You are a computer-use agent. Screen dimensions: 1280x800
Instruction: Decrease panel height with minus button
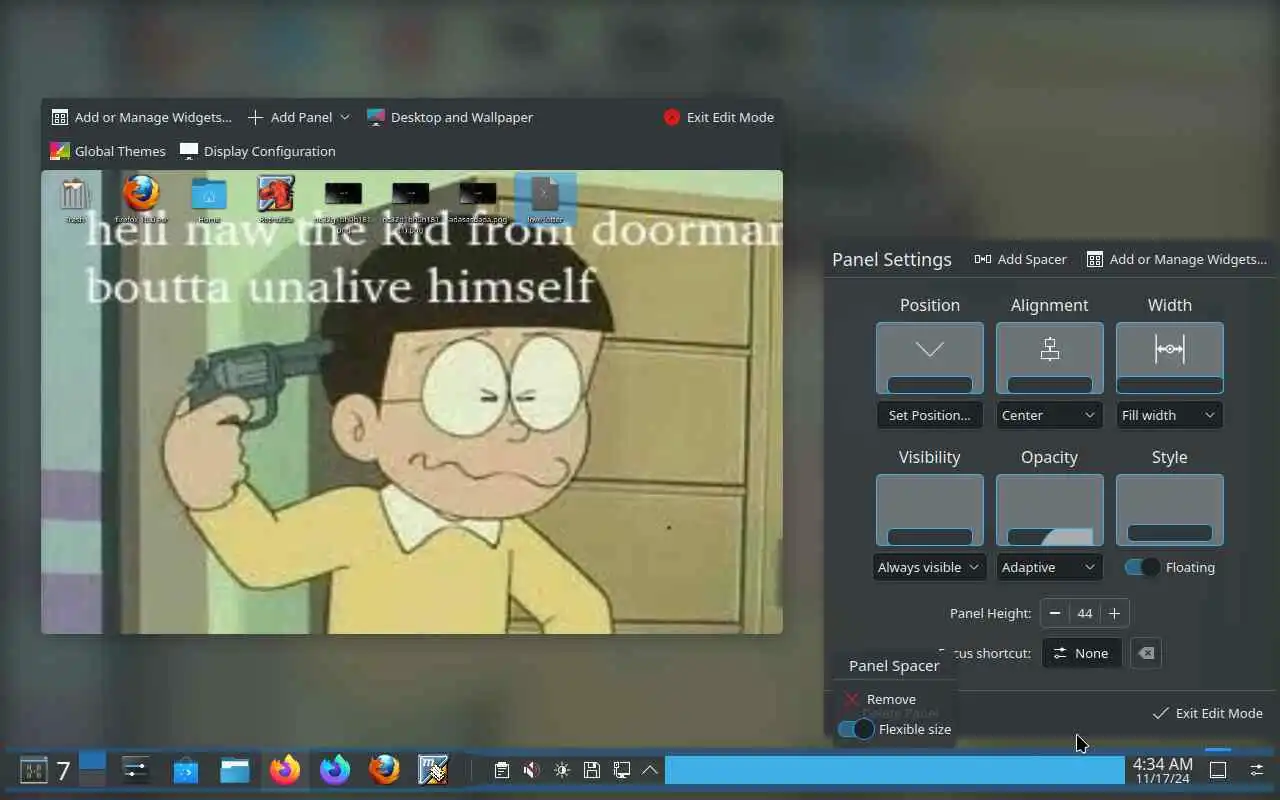1055,613
